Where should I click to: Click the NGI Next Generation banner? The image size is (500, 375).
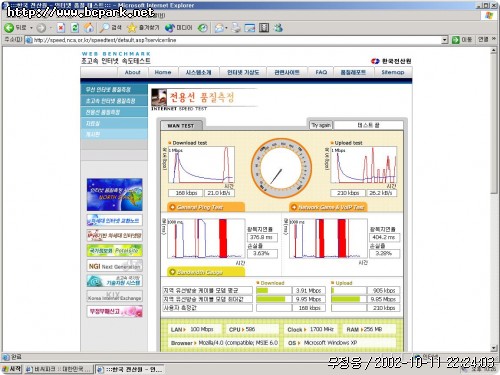click(x=114, y=266)
